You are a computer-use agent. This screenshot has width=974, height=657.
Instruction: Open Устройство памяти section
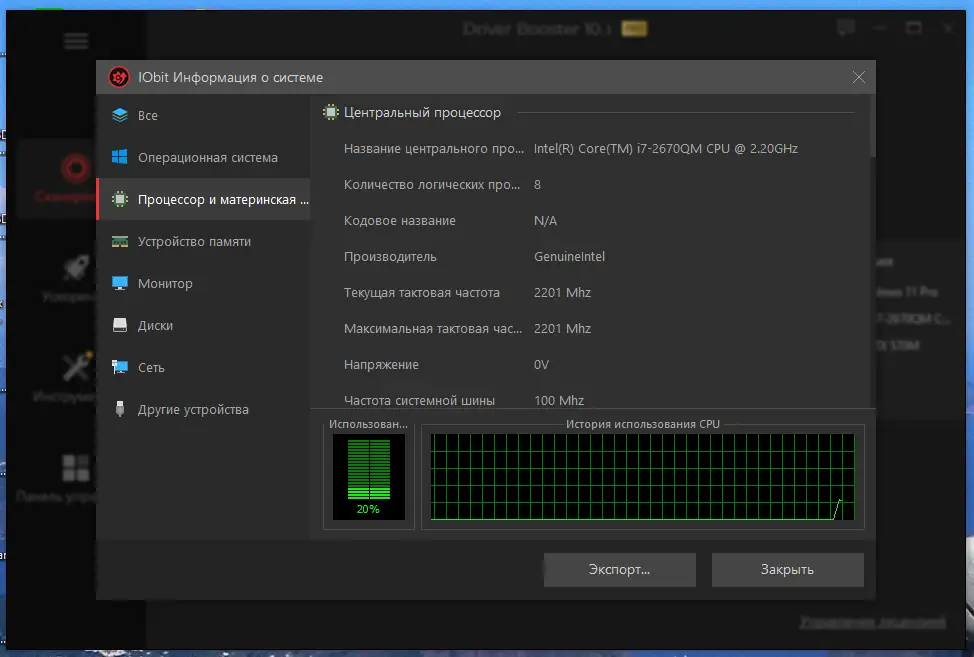(x=203, y=242)
